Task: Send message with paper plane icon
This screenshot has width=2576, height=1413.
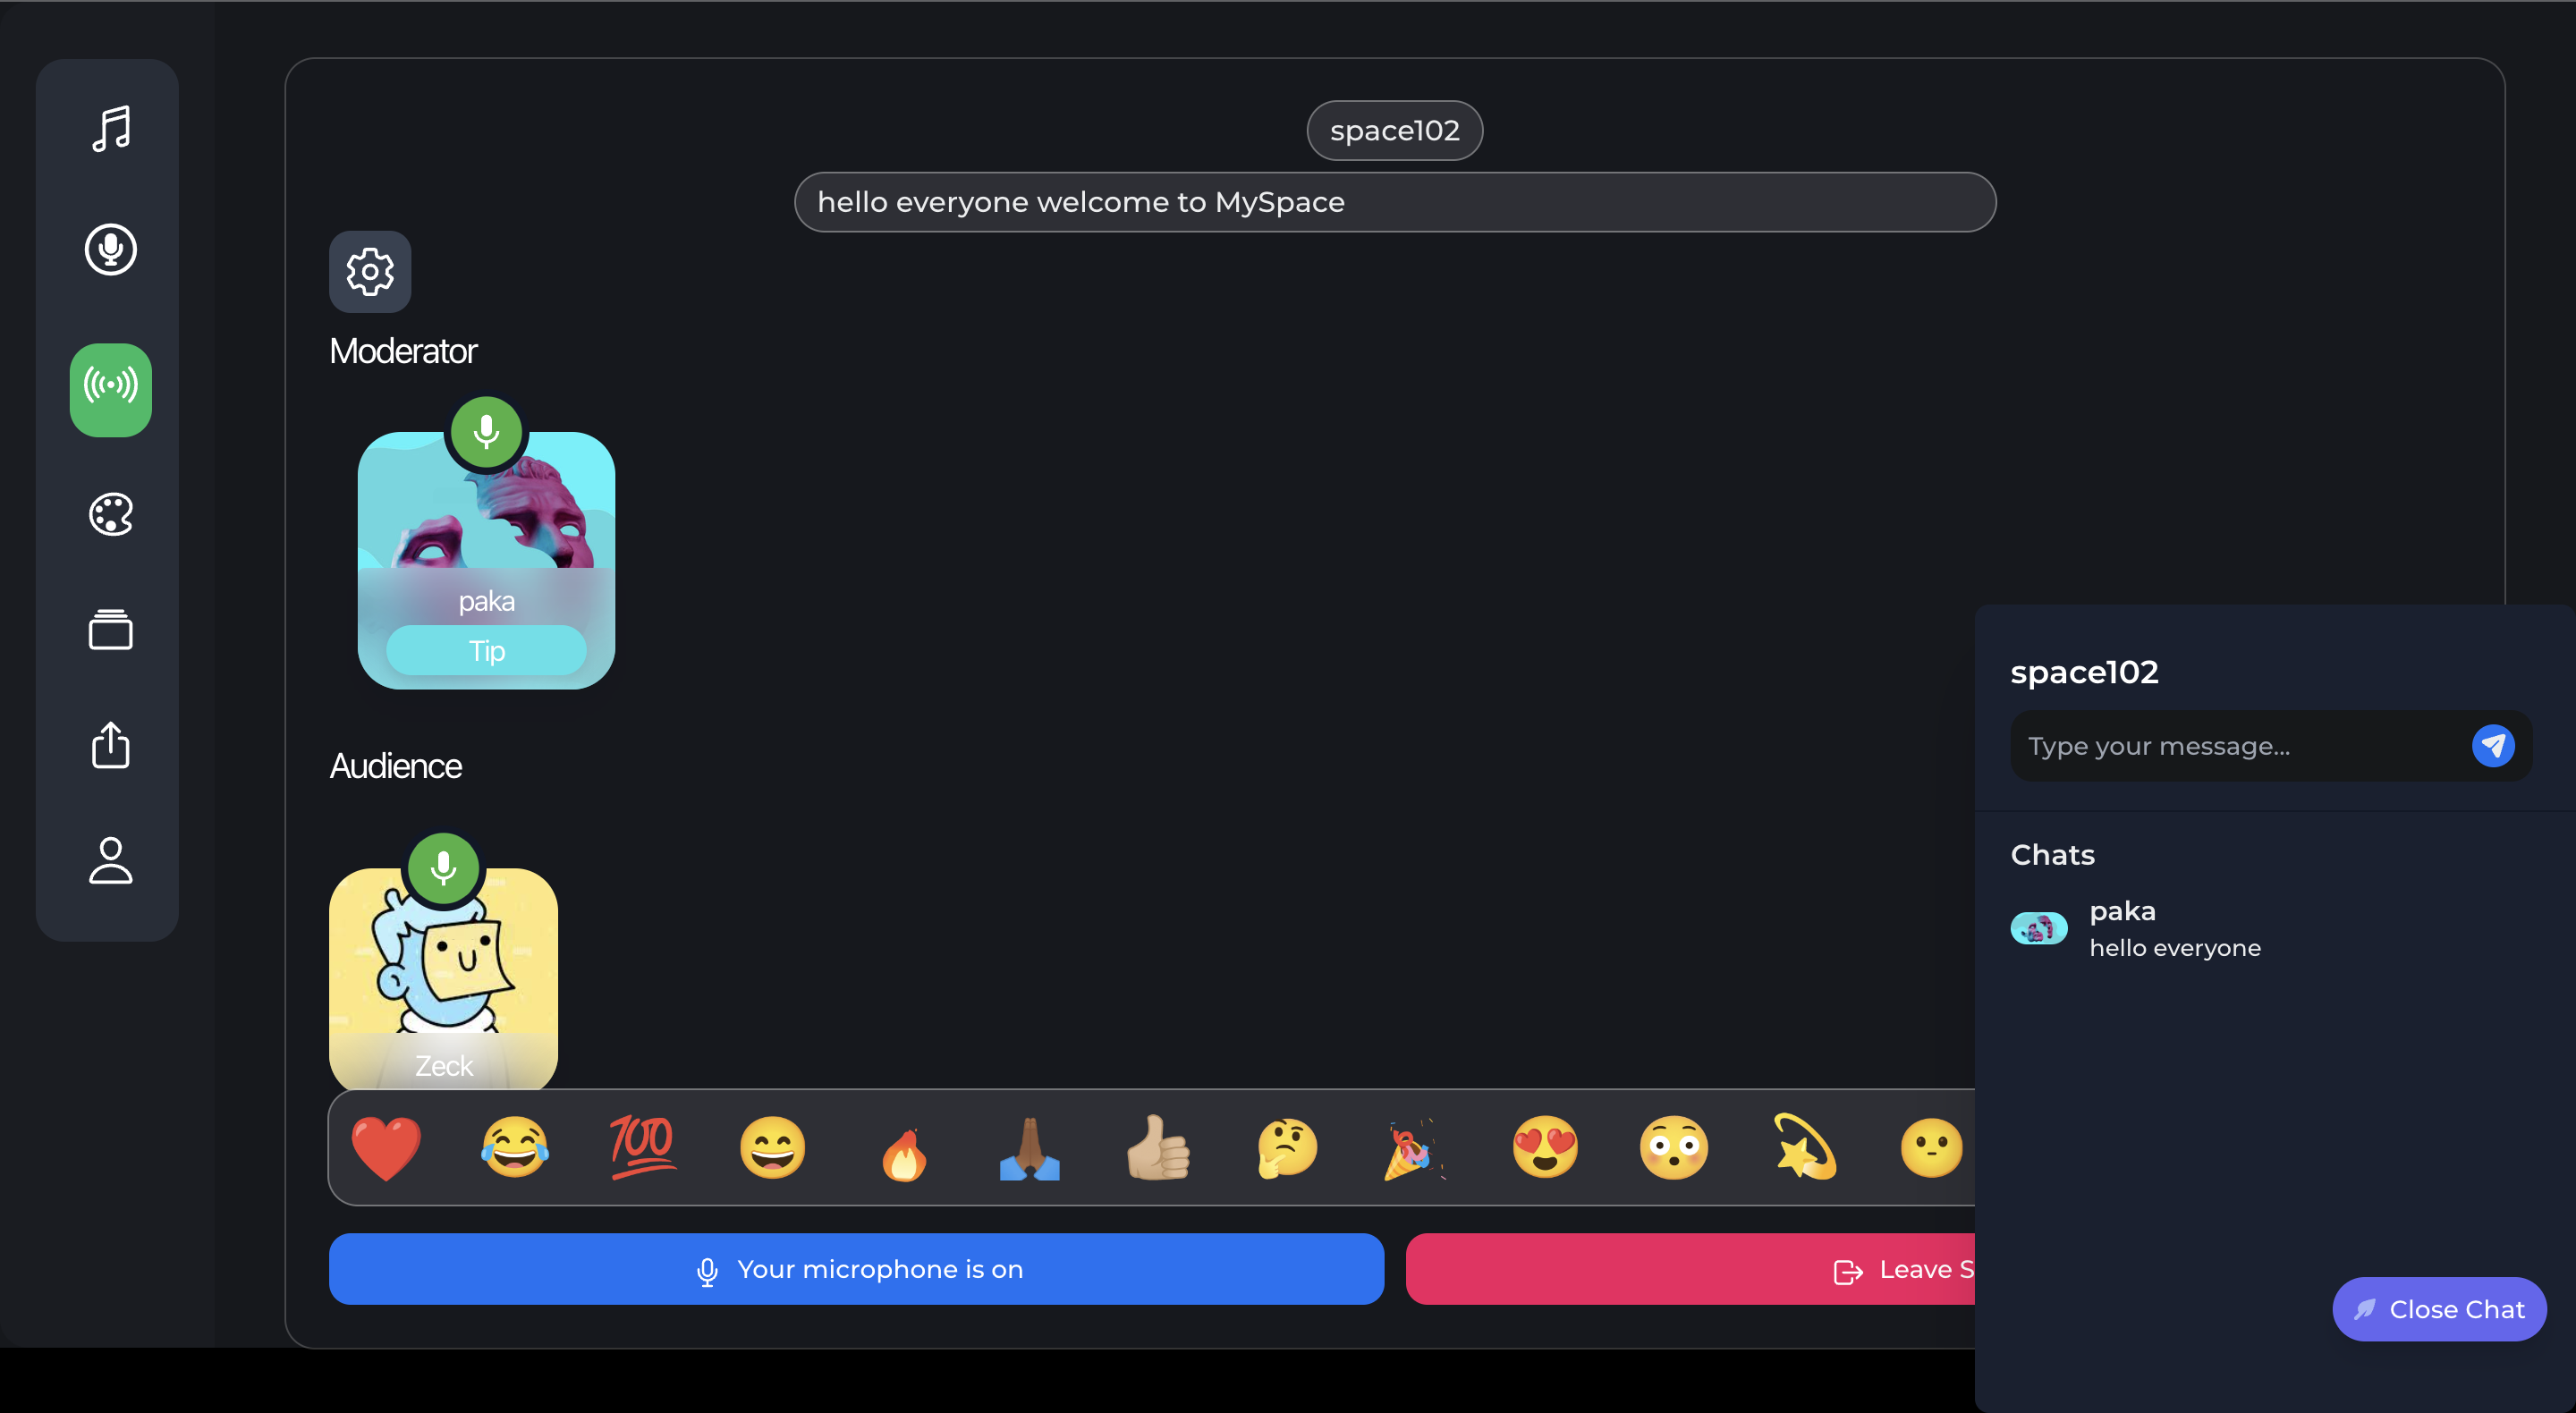Action: [2492, 745]
